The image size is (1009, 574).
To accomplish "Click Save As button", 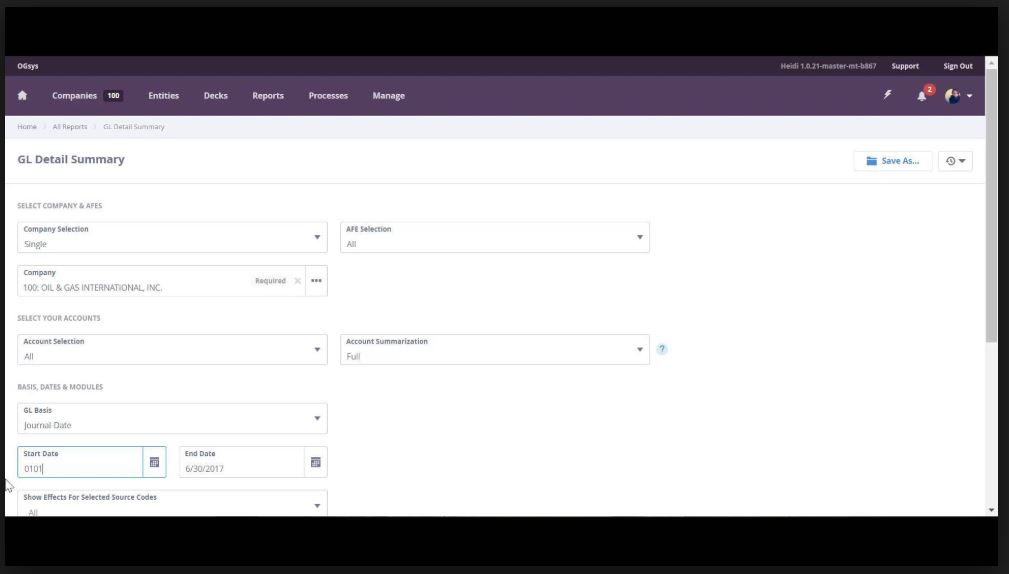I will (x=893, y=161).
